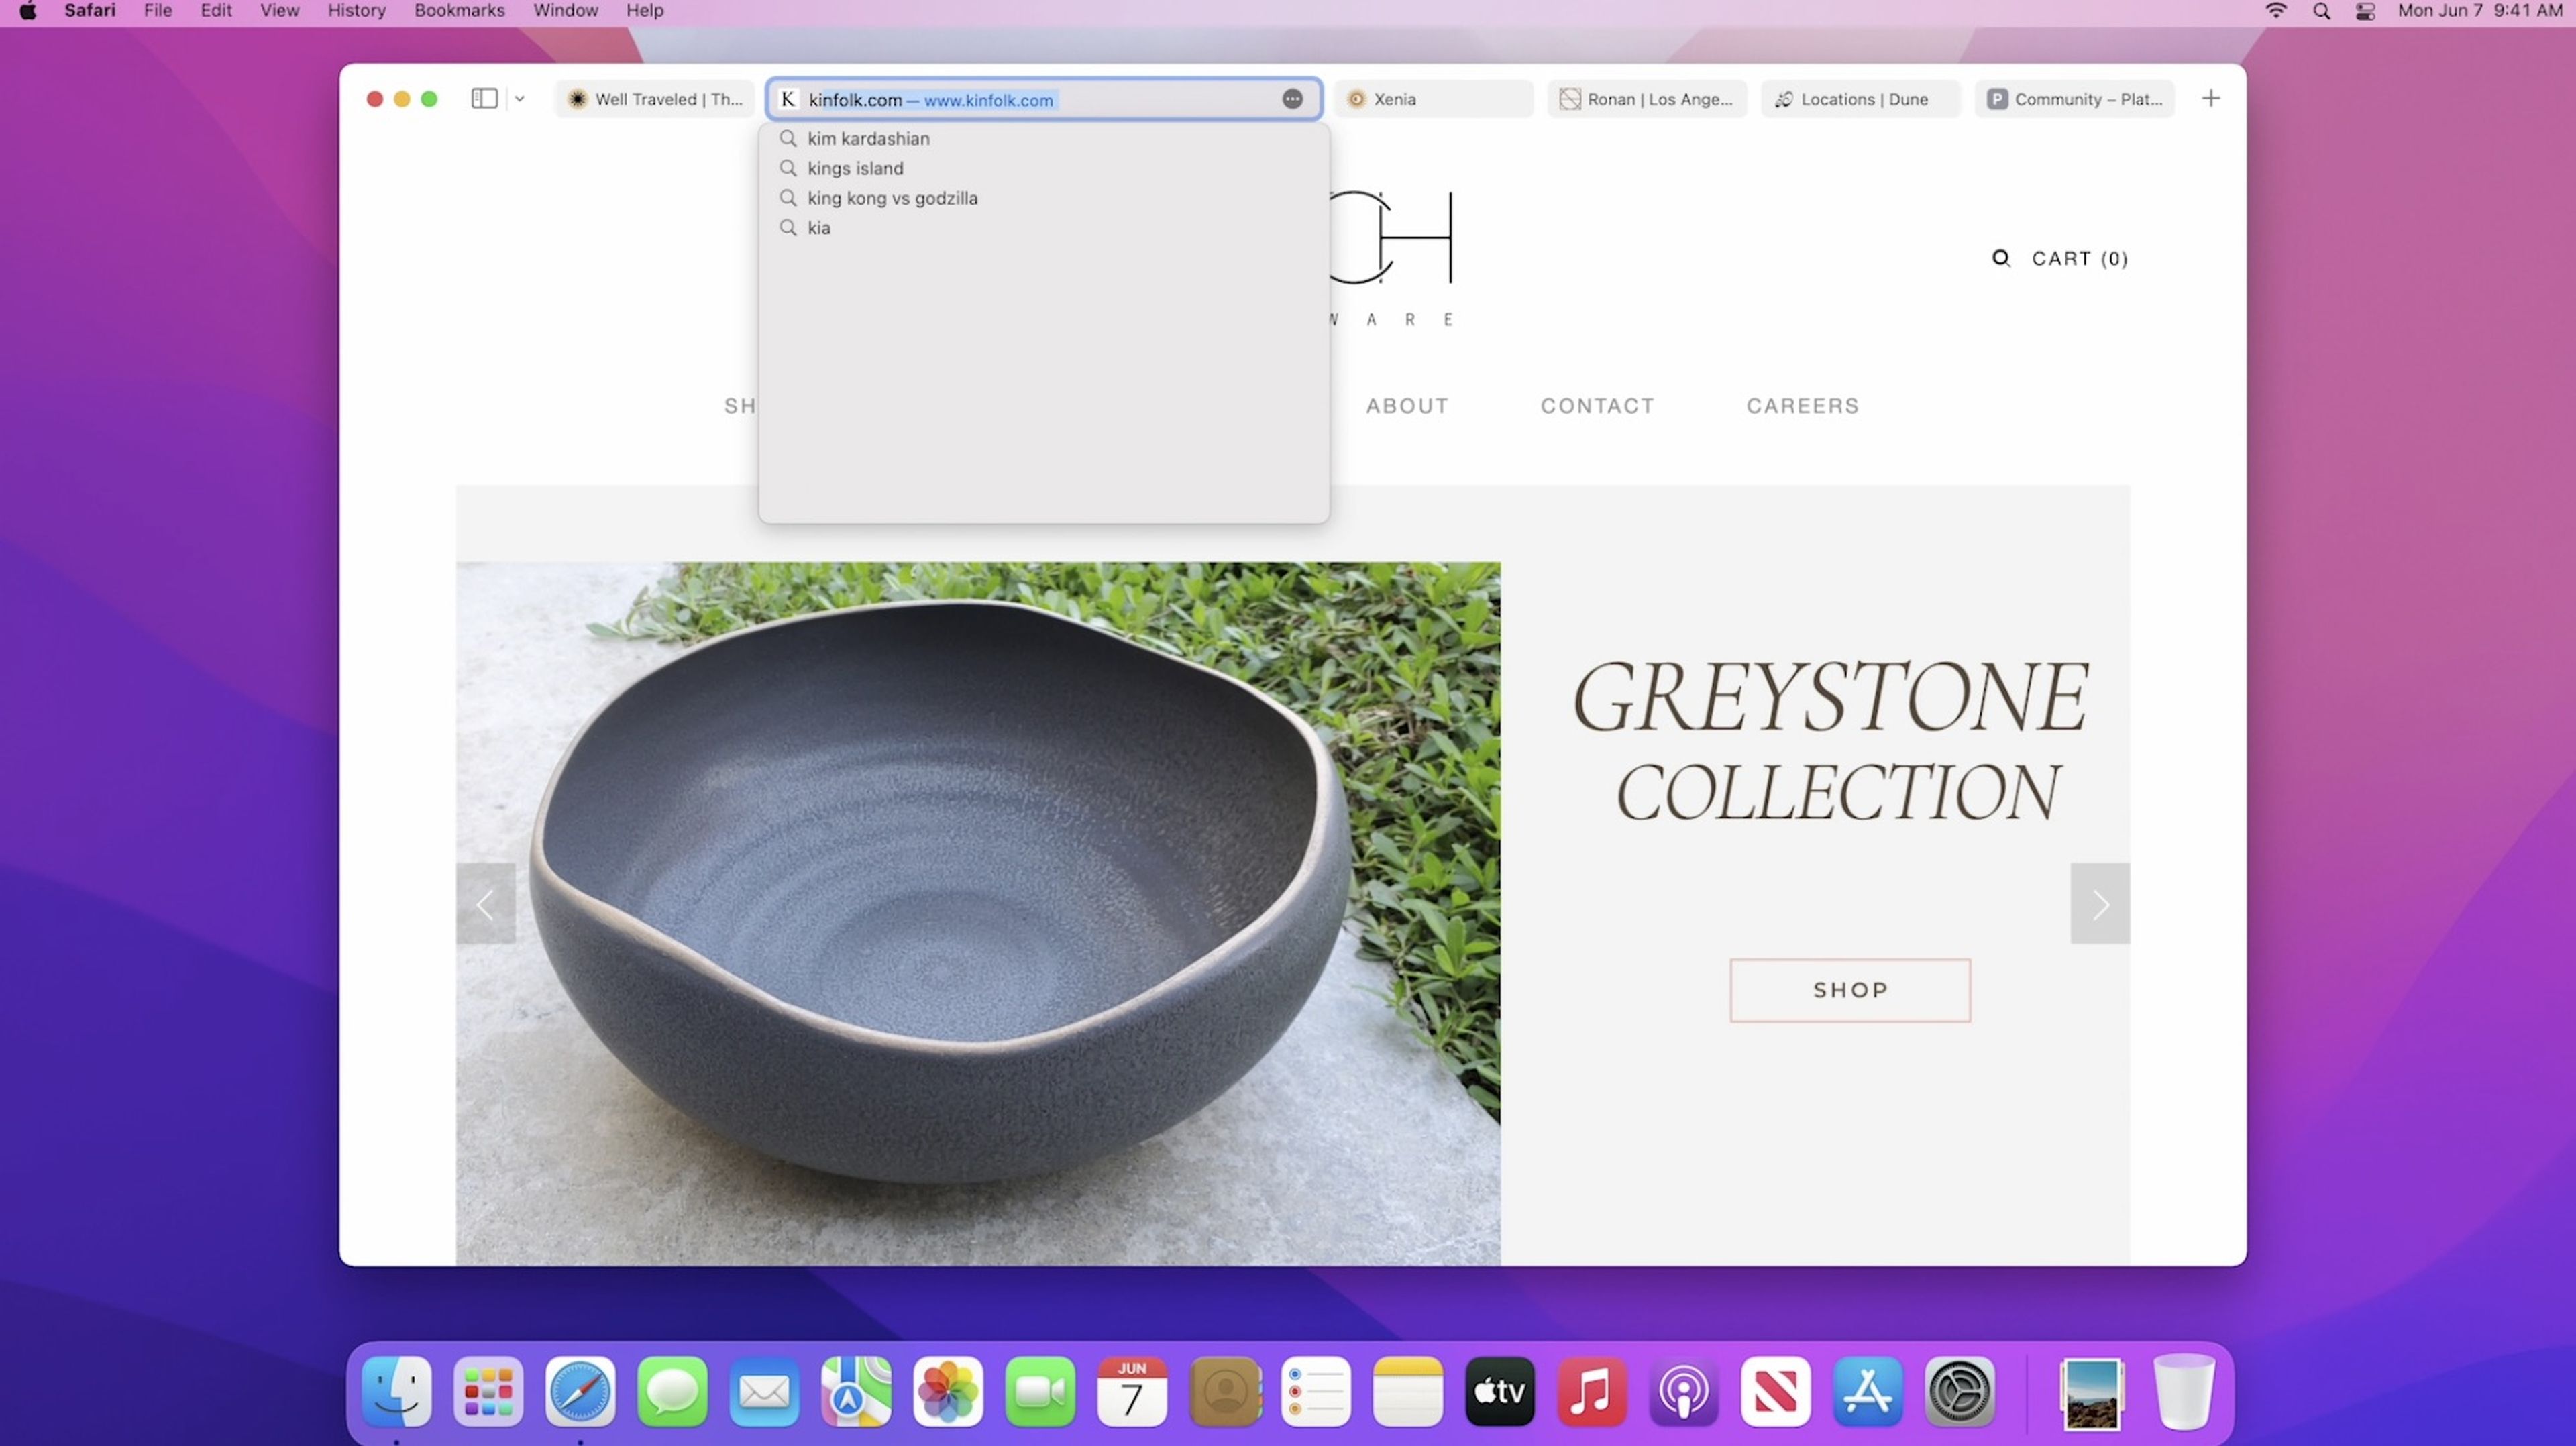This screenshot has height=1446, width=2576.
Task: Click the More button in address bar
Action: point(1292,99)
